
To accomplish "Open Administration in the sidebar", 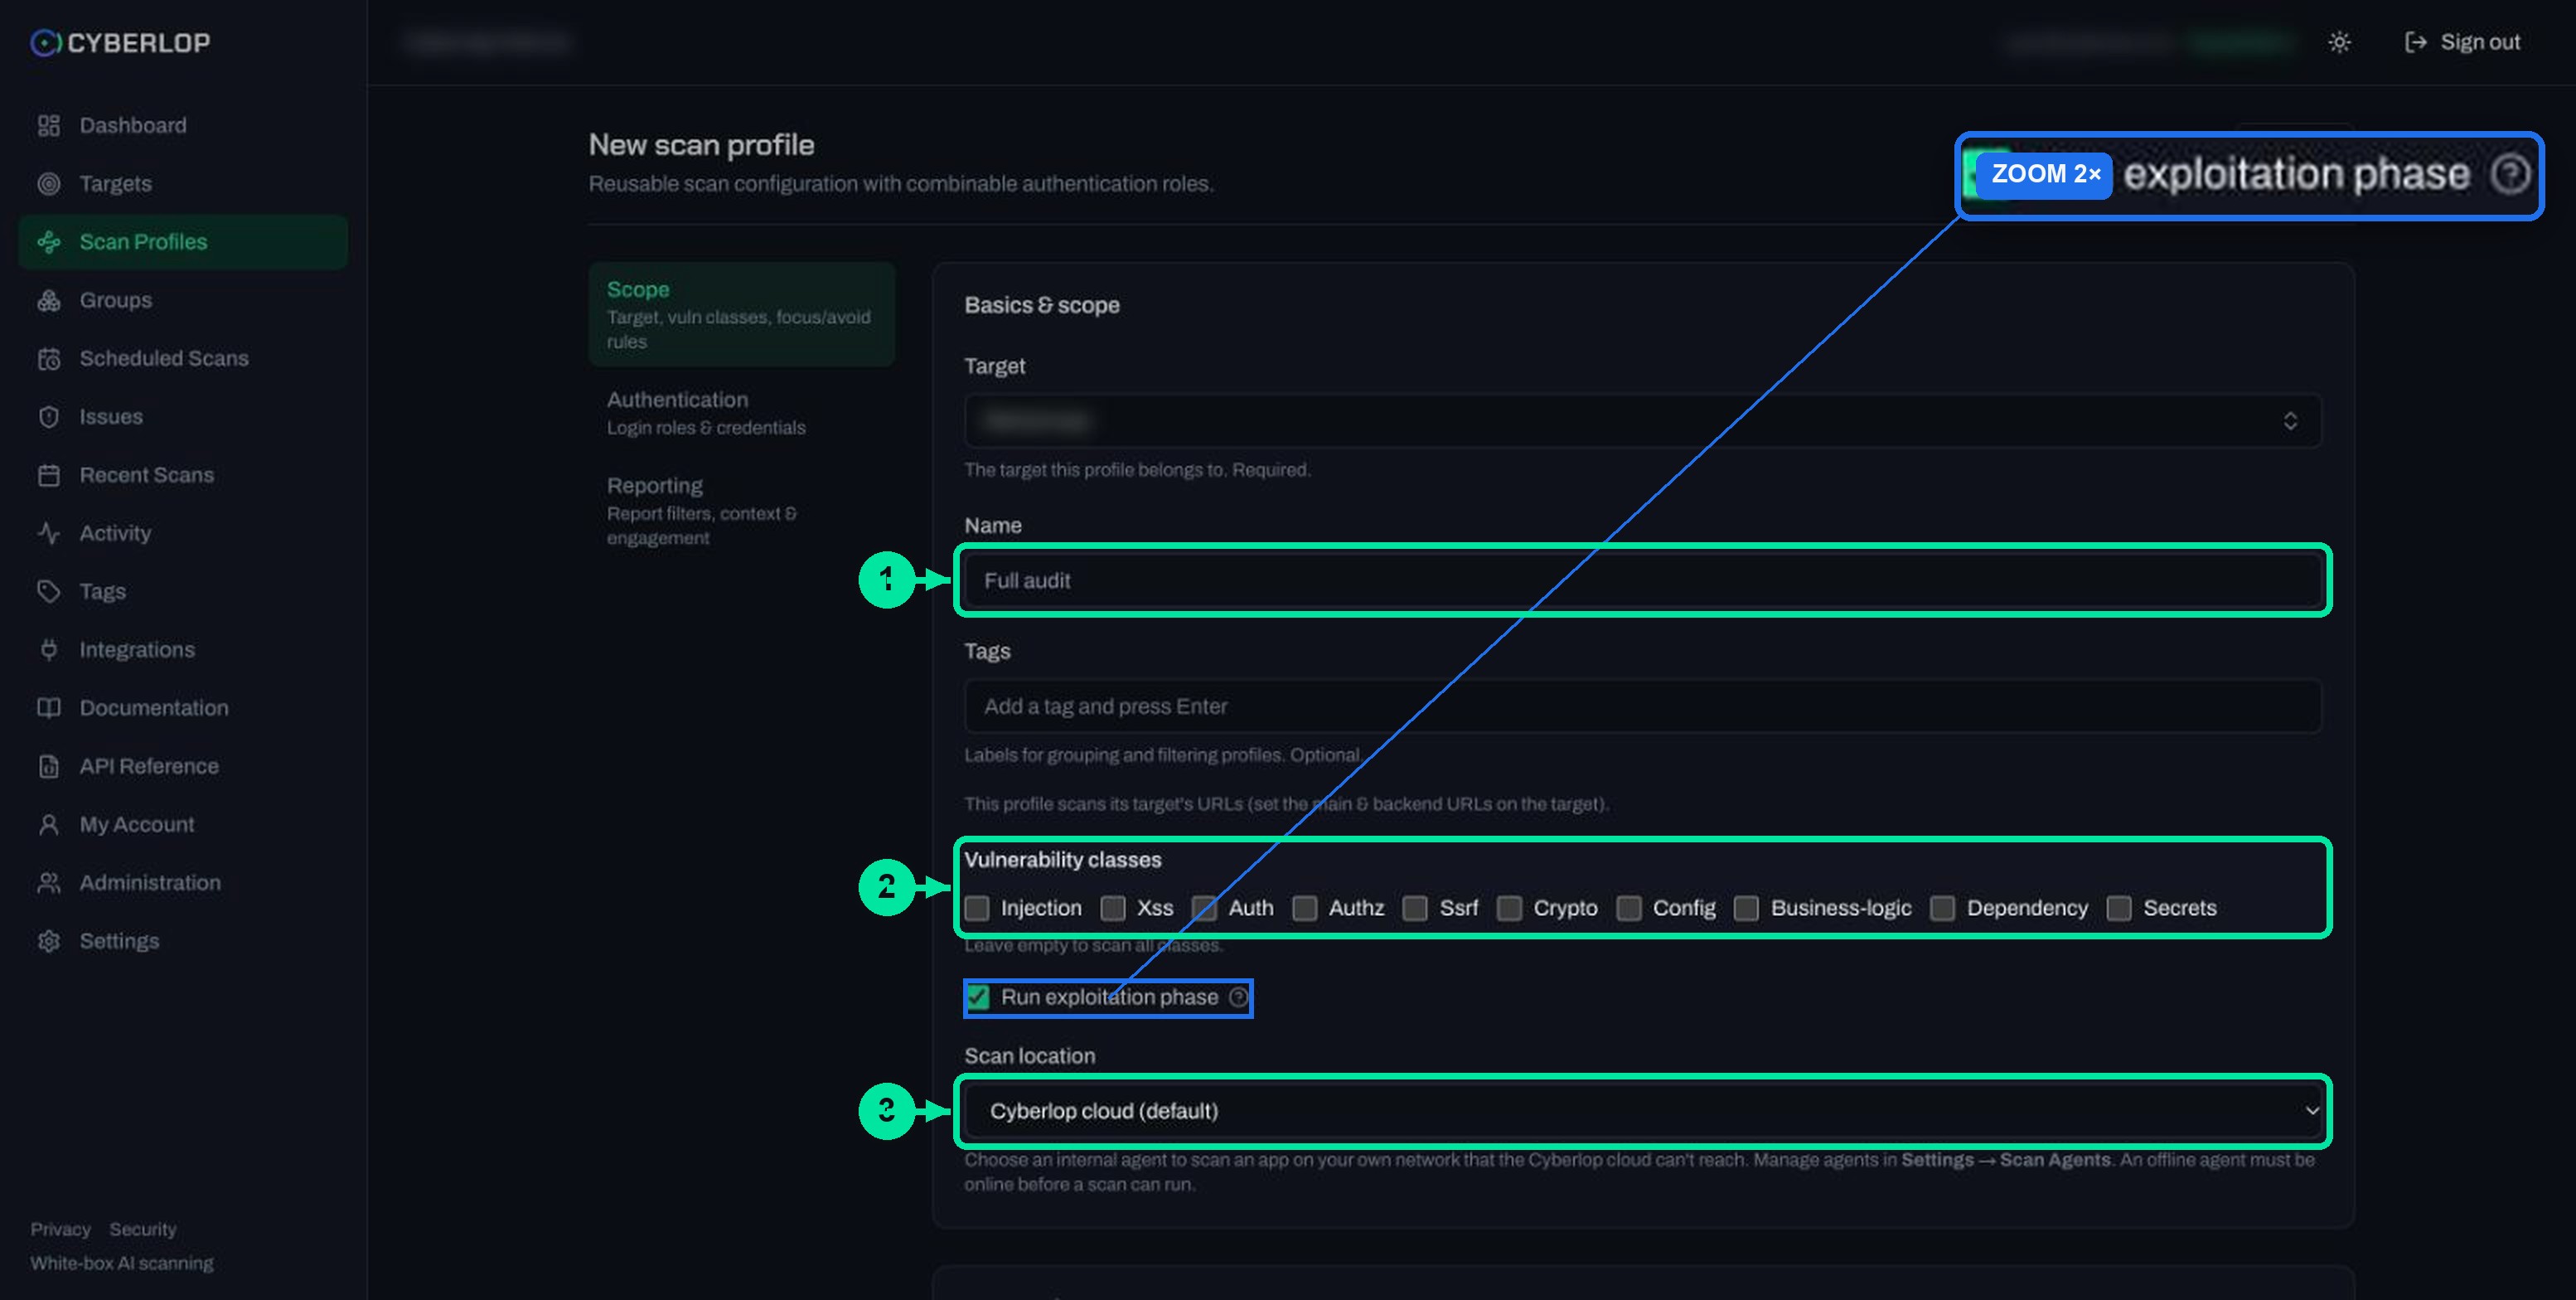I will 150,883.
